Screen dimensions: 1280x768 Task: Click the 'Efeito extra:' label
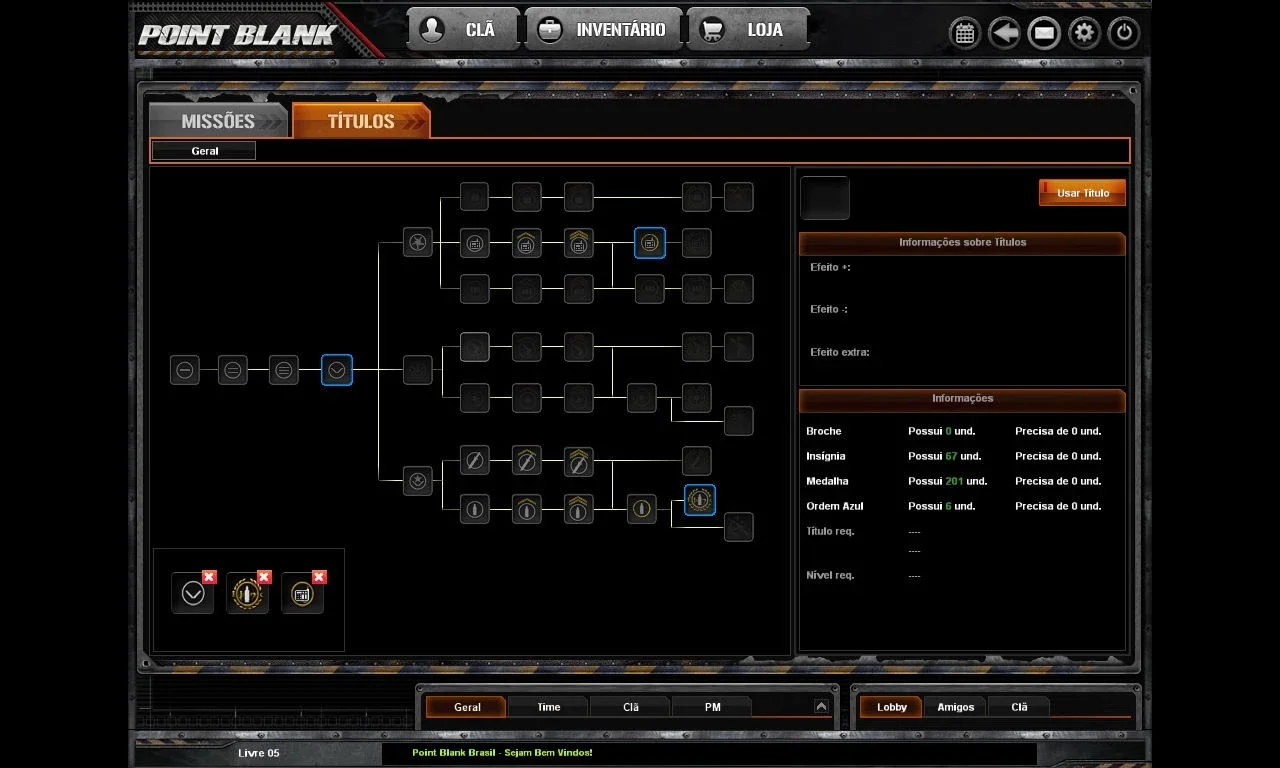tap(840, 352)
